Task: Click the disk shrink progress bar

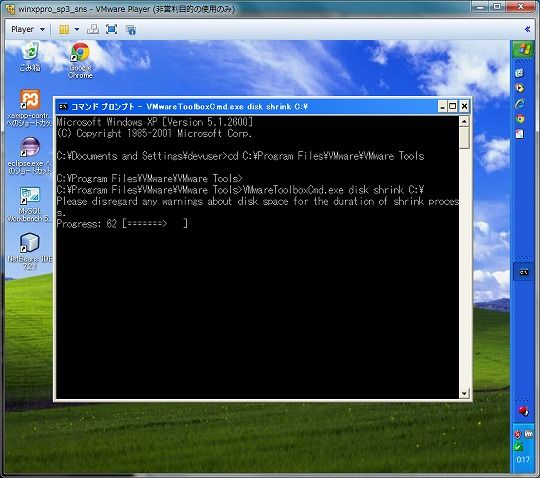Action: pos(155,224)
